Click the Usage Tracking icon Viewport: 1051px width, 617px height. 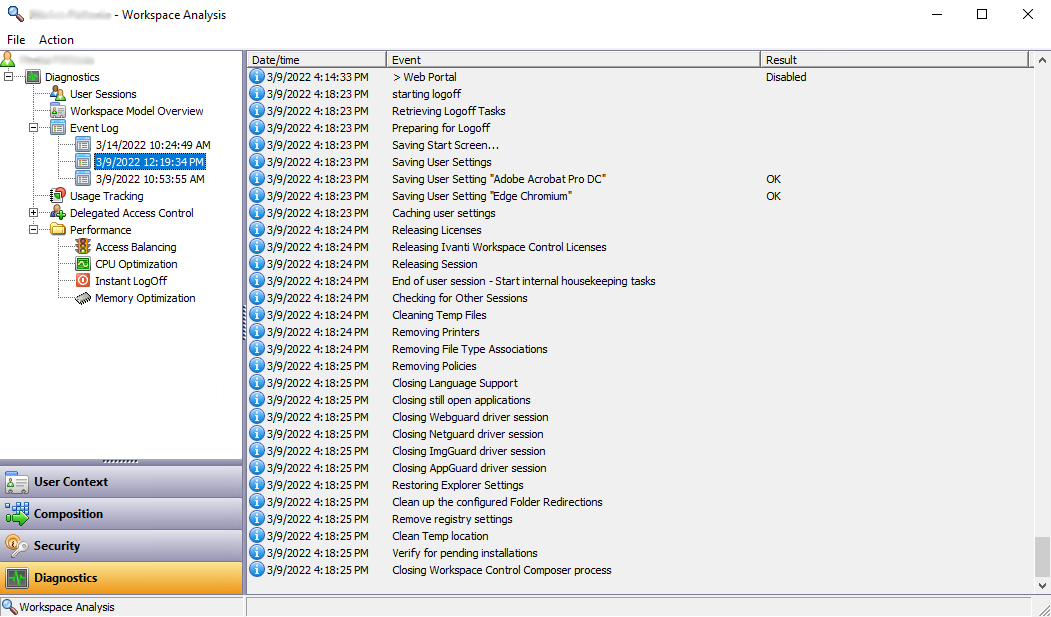click(58, 196)
